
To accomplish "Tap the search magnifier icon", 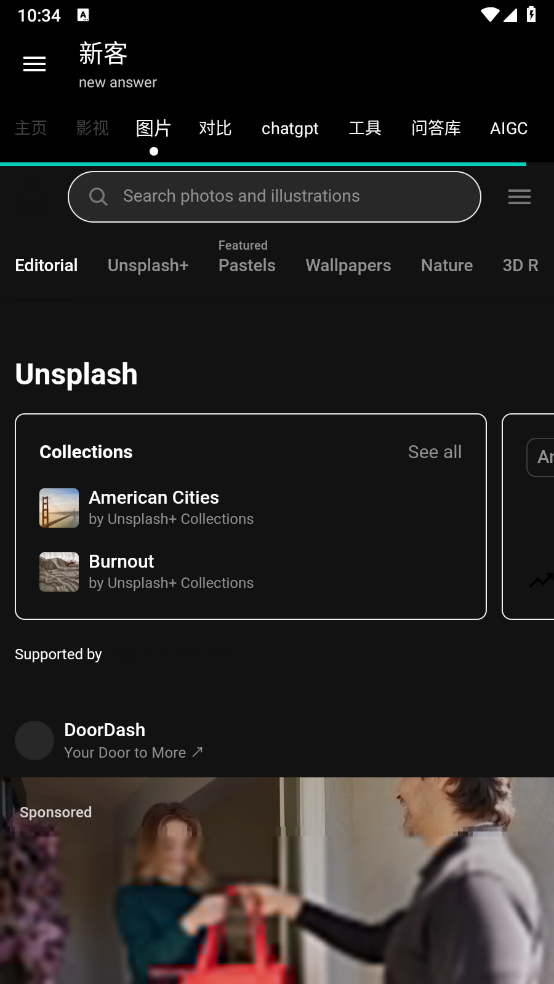I will 98,196.
